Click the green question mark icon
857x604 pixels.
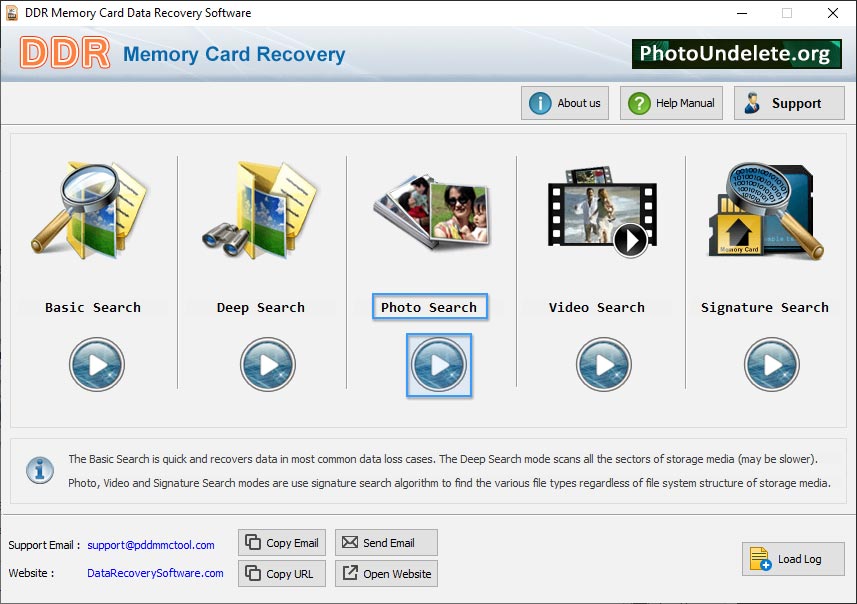pos(639,103)
